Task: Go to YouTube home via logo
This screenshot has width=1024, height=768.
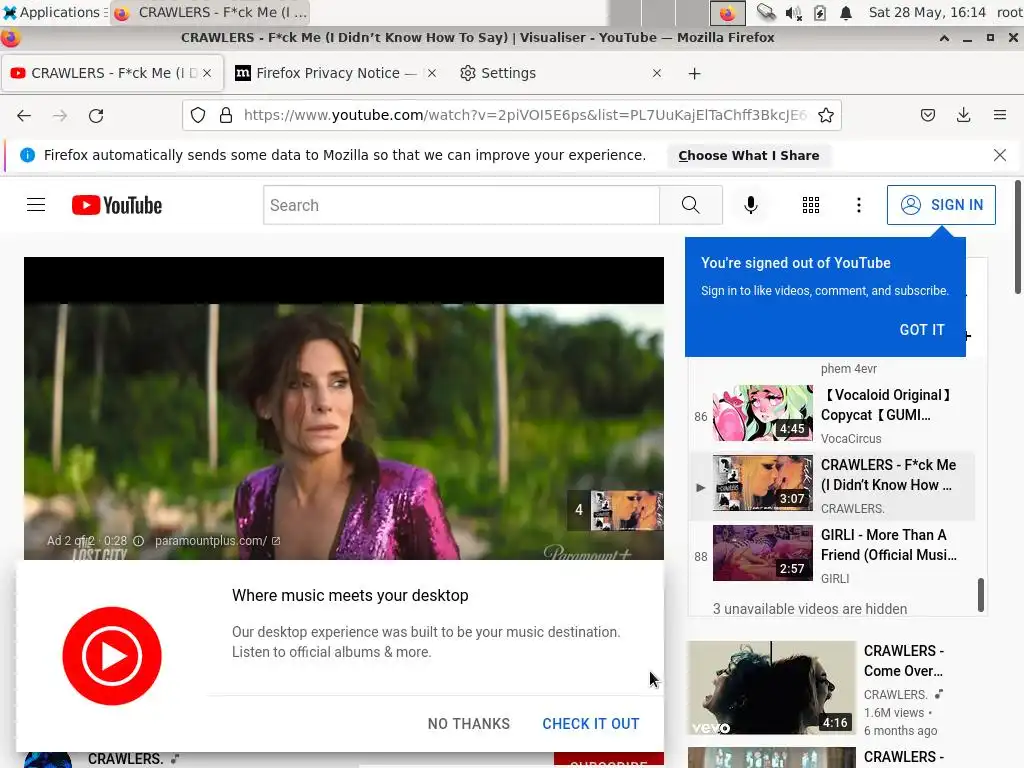Action: [x=117, y=205]
